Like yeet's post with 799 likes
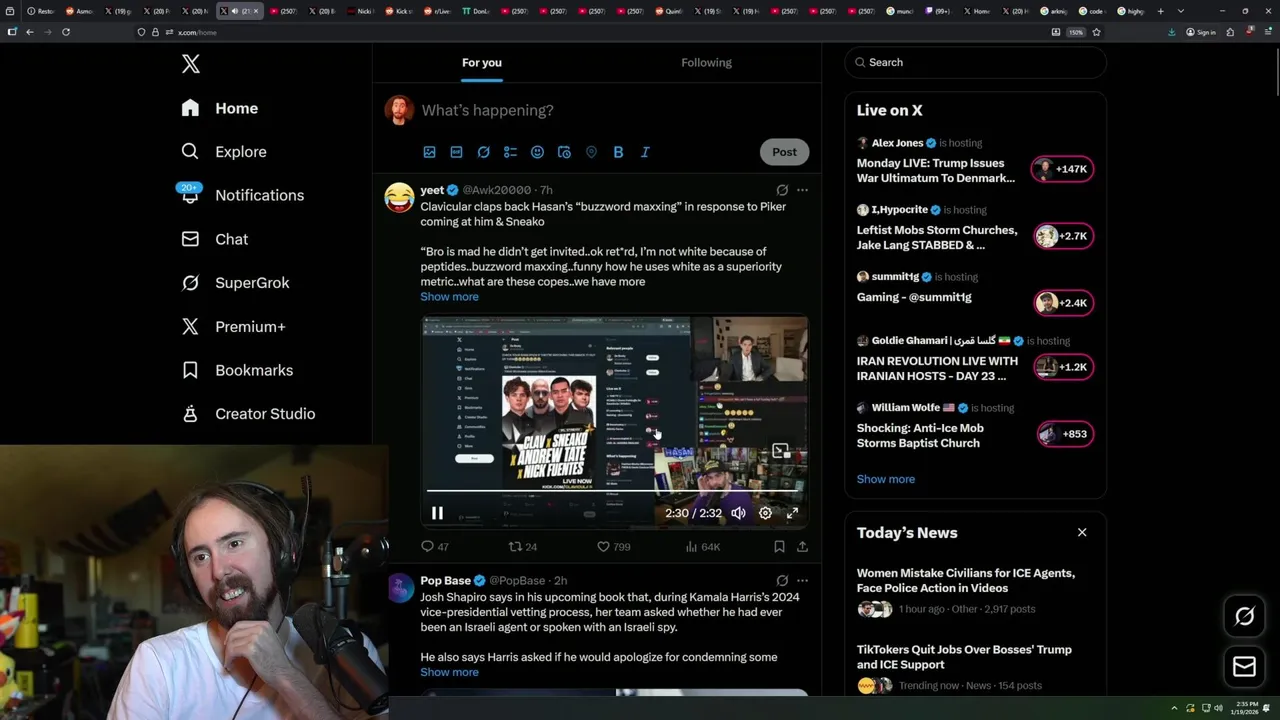Image resolution: width=1280 pixels, height=720 pixels. click(613, 547)
